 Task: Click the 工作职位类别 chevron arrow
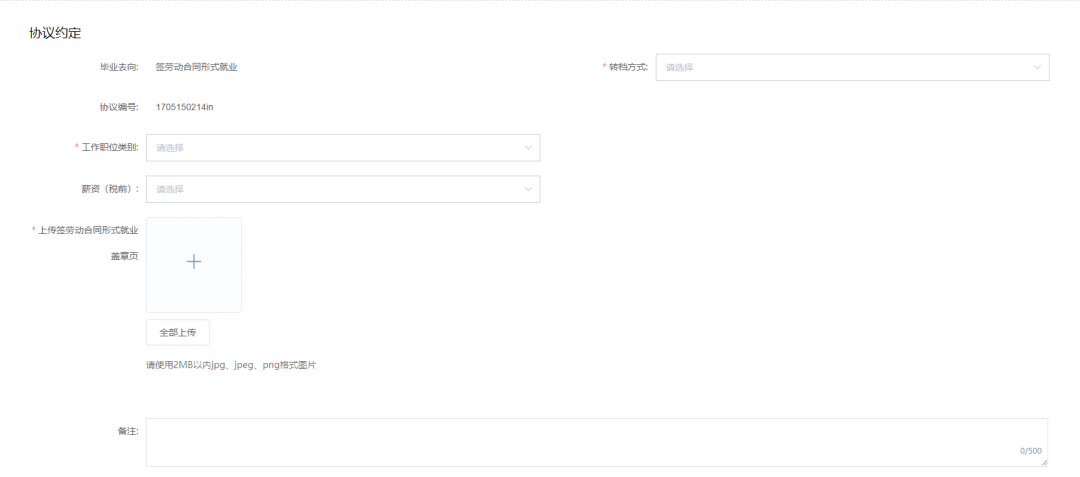pos(528,148)
